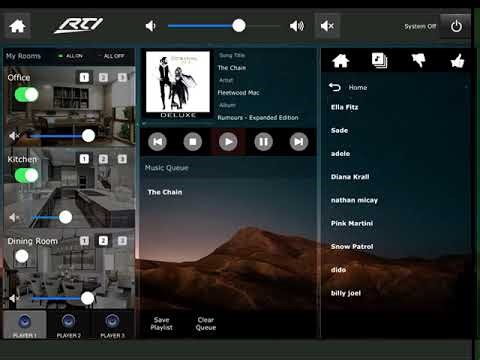Assign Dining Room to player 2
The height and width of the screenshot is (360, 480).
click(x=103, y=240)
